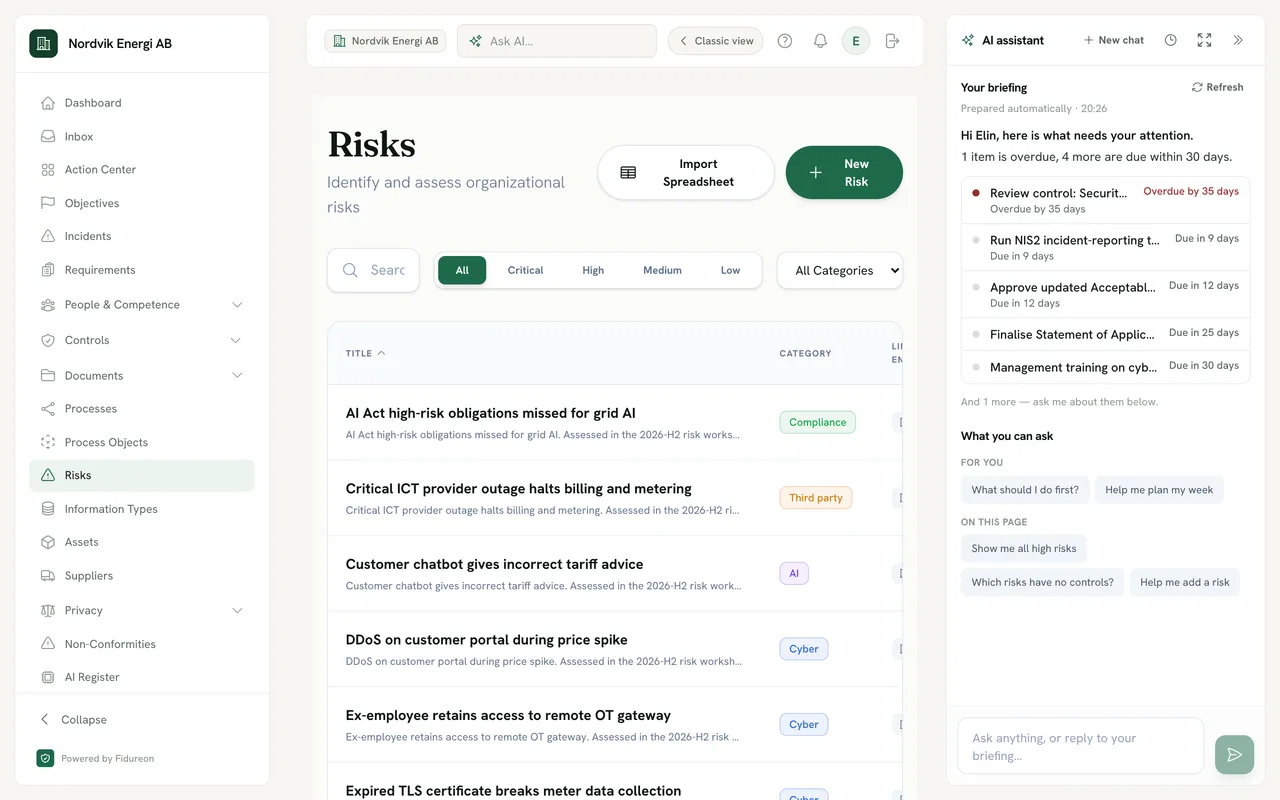Filter risks by All
This screenshot has width=1280, height=800.
coord(462,270)
